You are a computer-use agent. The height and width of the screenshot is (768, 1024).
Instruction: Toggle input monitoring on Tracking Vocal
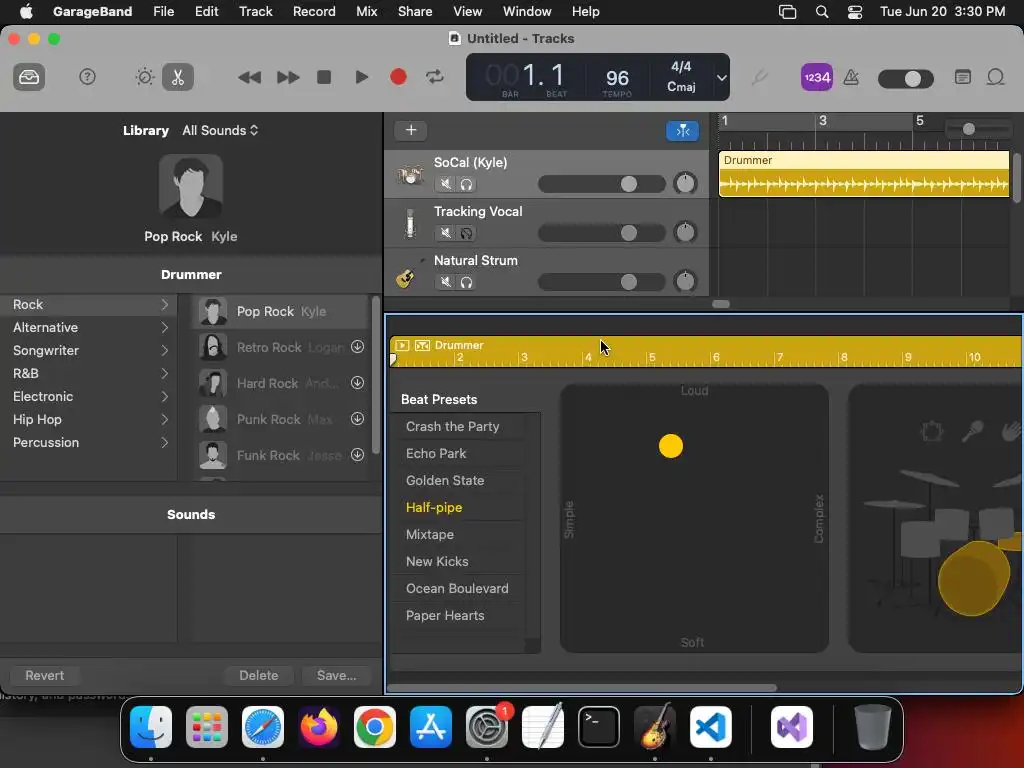(466, 233)
